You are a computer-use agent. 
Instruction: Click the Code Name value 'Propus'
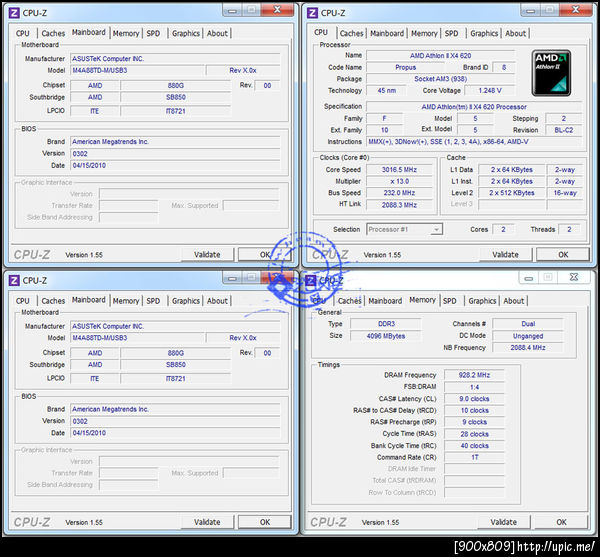406,67
